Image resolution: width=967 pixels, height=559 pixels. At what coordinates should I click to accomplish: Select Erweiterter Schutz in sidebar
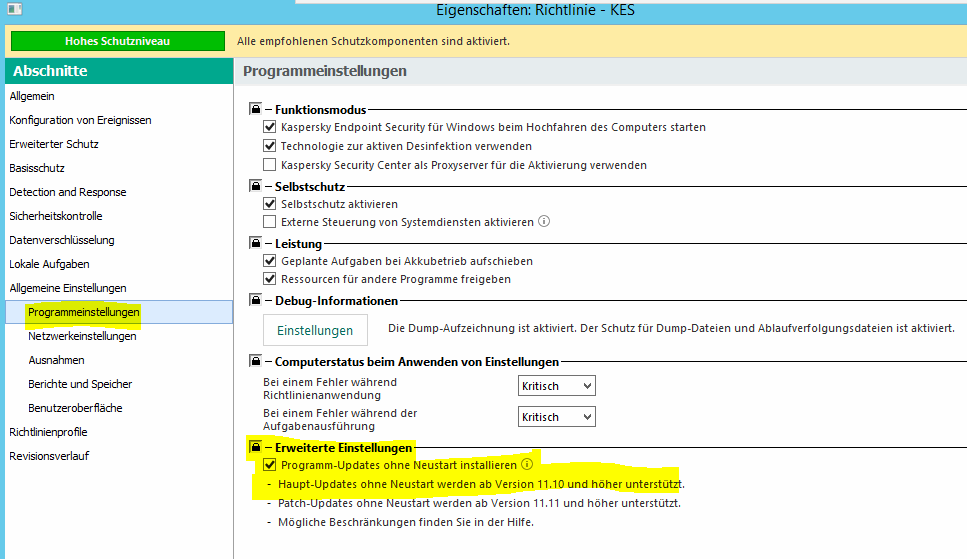(x=54, y=144)
